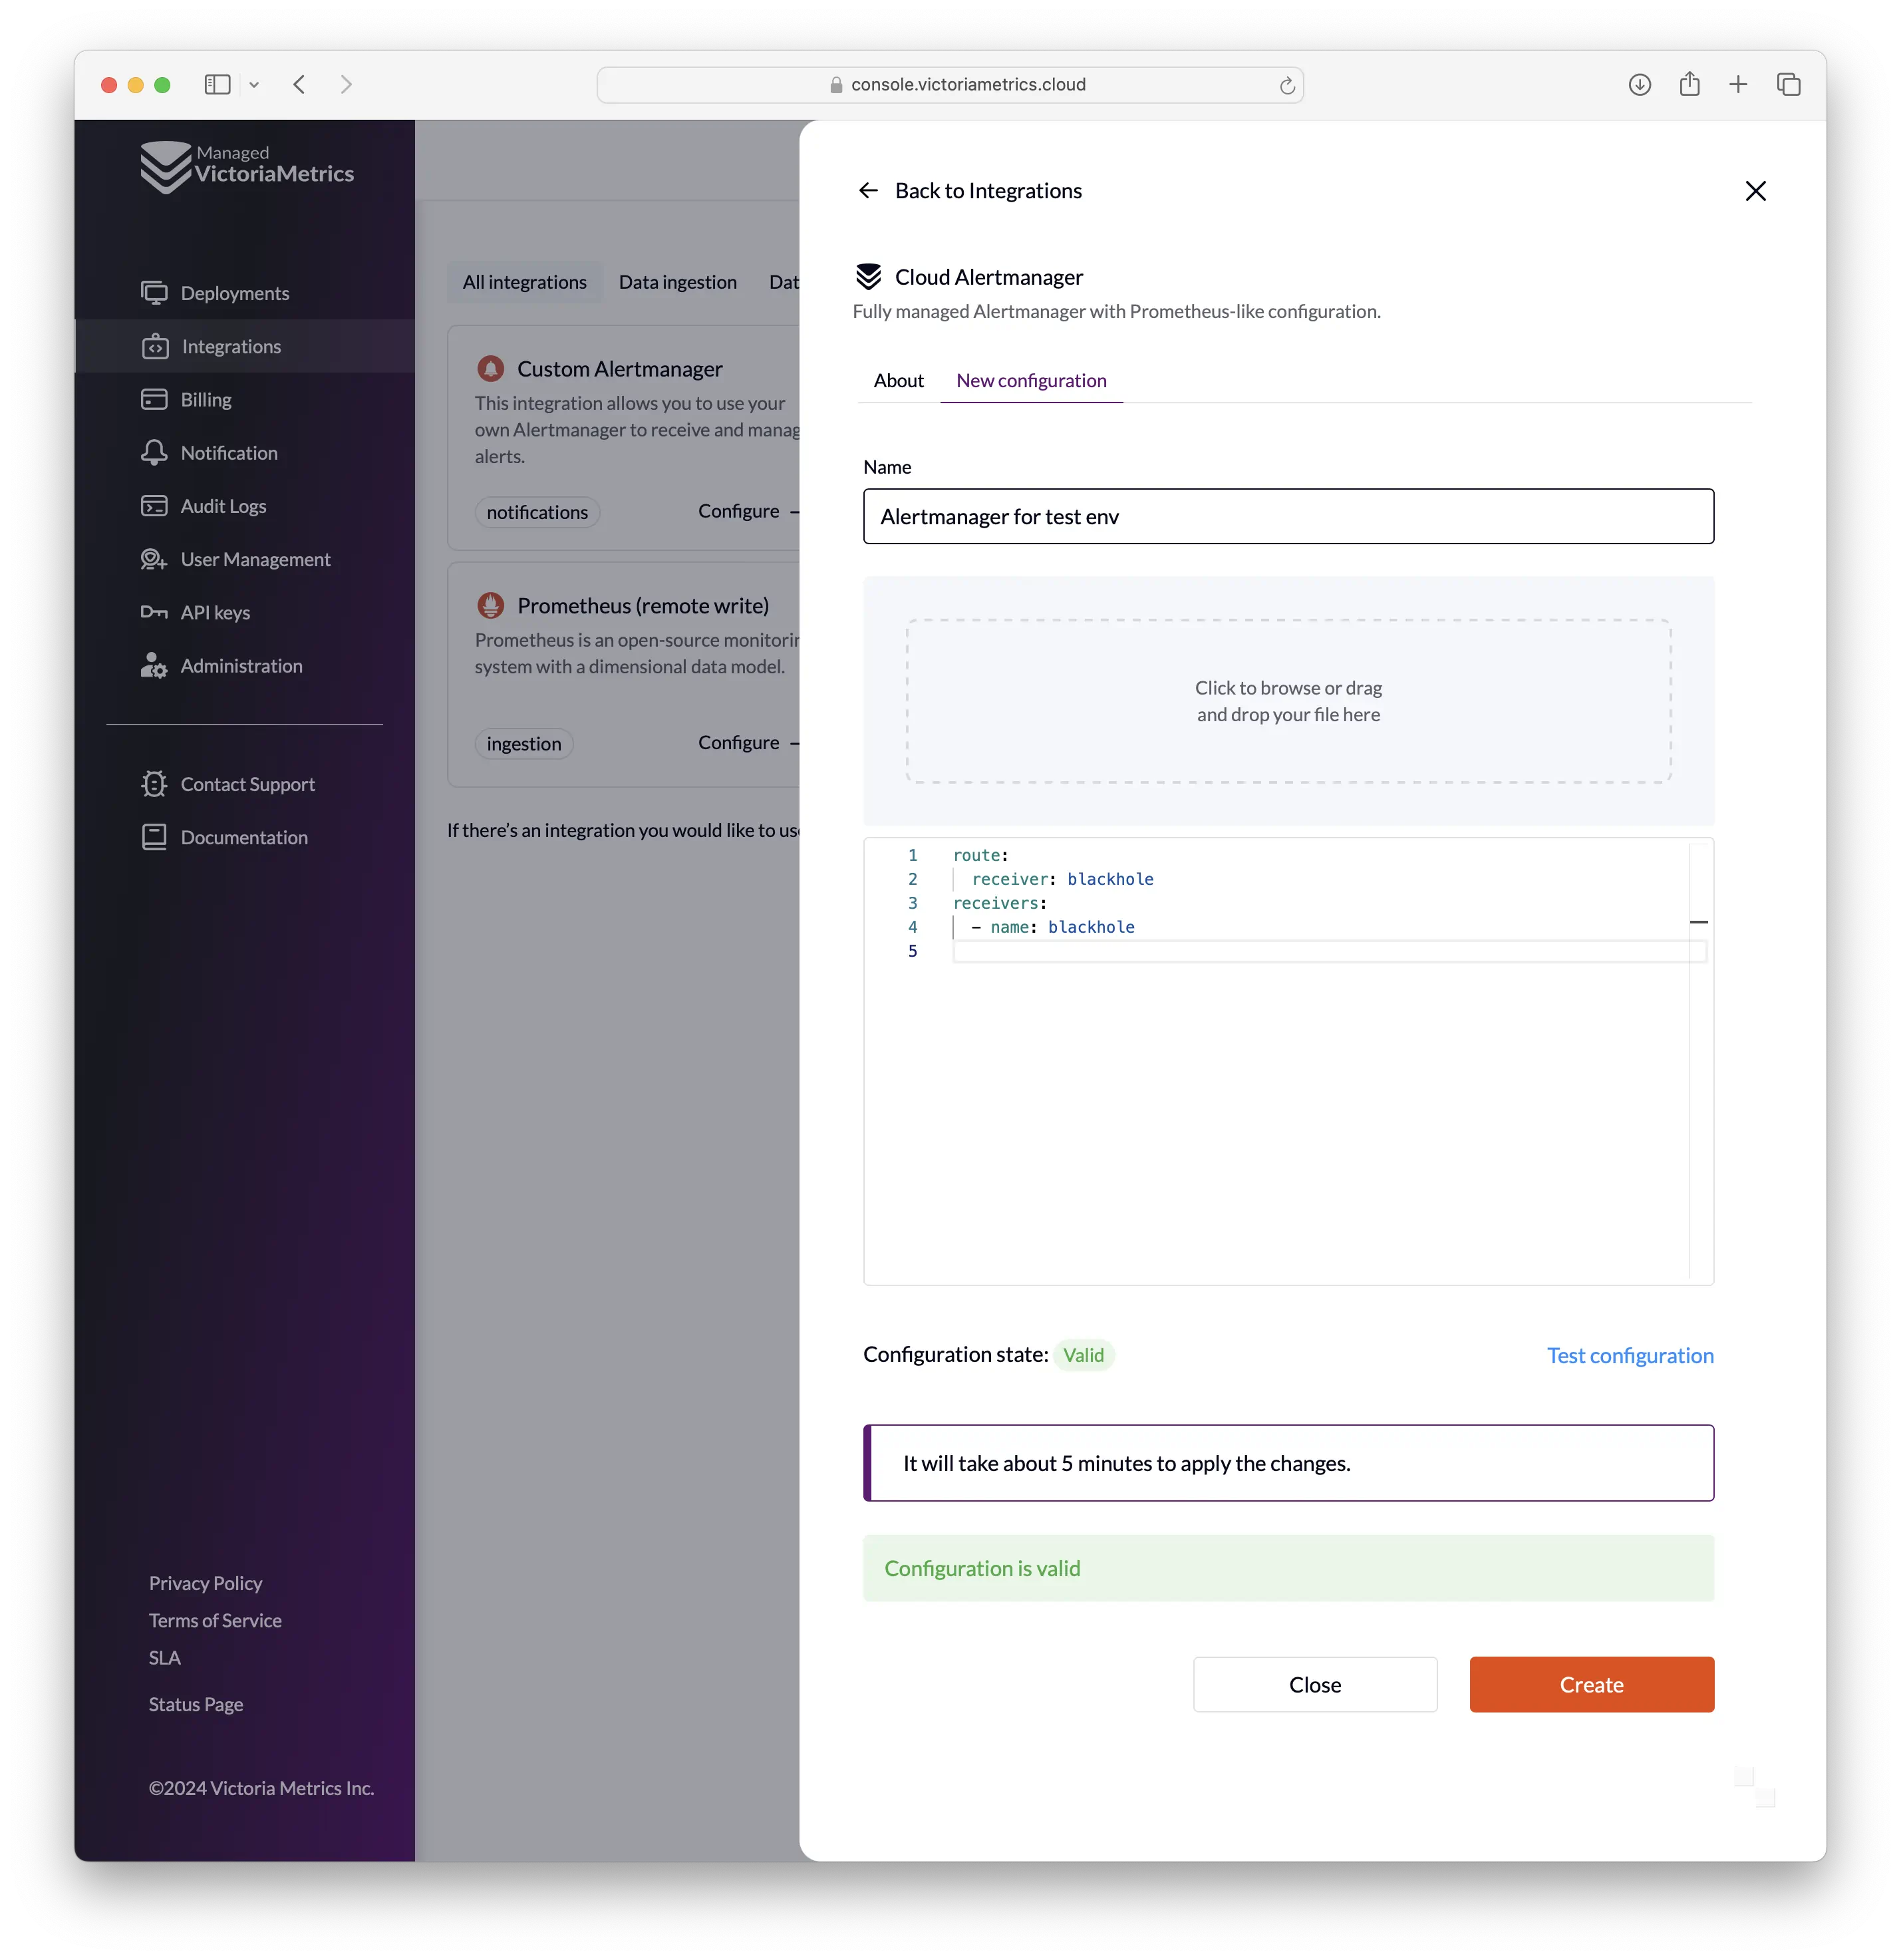Switch to the About tab
Viewport: 1901px width, 1960px height.
[x=899, y=380]
